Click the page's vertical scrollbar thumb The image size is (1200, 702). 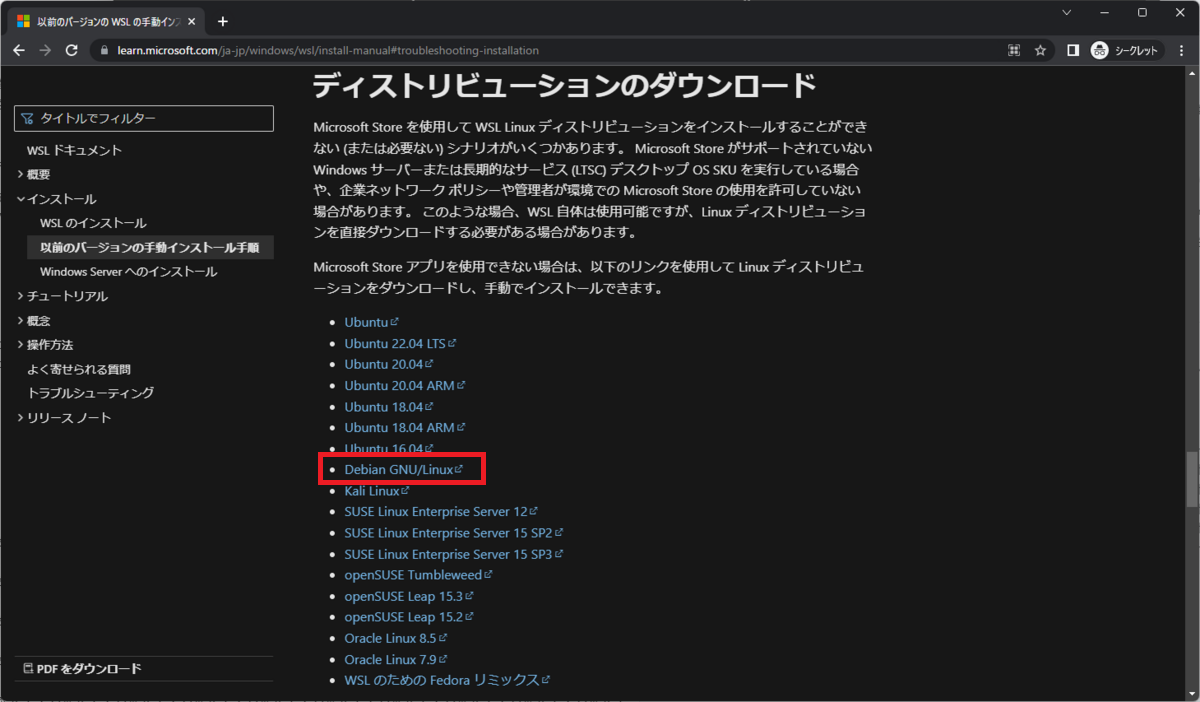(1191, 481)
